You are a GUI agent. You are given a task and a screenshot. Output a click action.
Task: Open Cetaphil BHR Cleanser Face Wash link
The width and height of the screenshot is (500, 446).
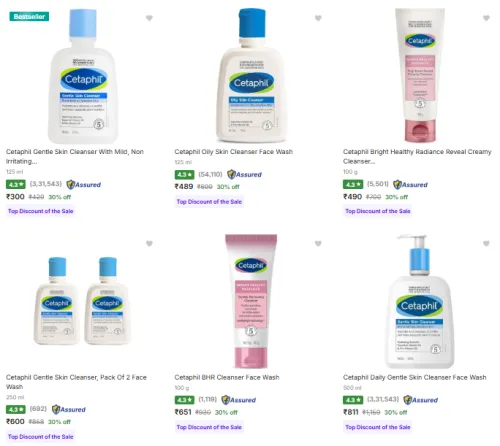click(x=227, y=377)
